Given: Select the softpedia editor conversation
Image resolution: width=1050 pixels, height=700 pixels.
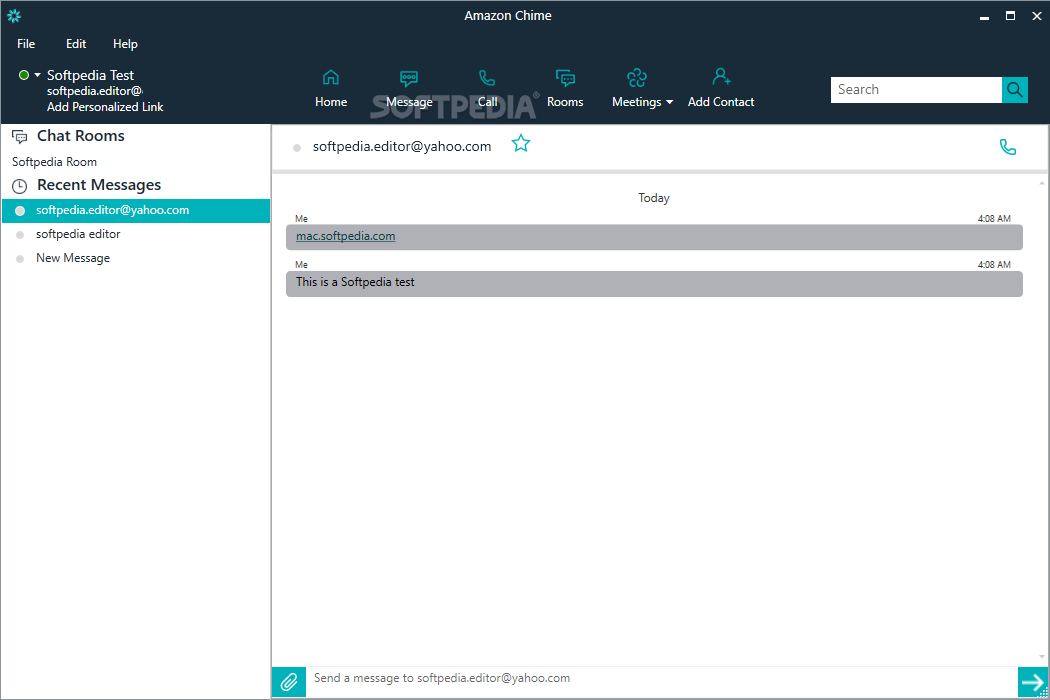Looking at the screenshot, I should click(x=136, y=234).
